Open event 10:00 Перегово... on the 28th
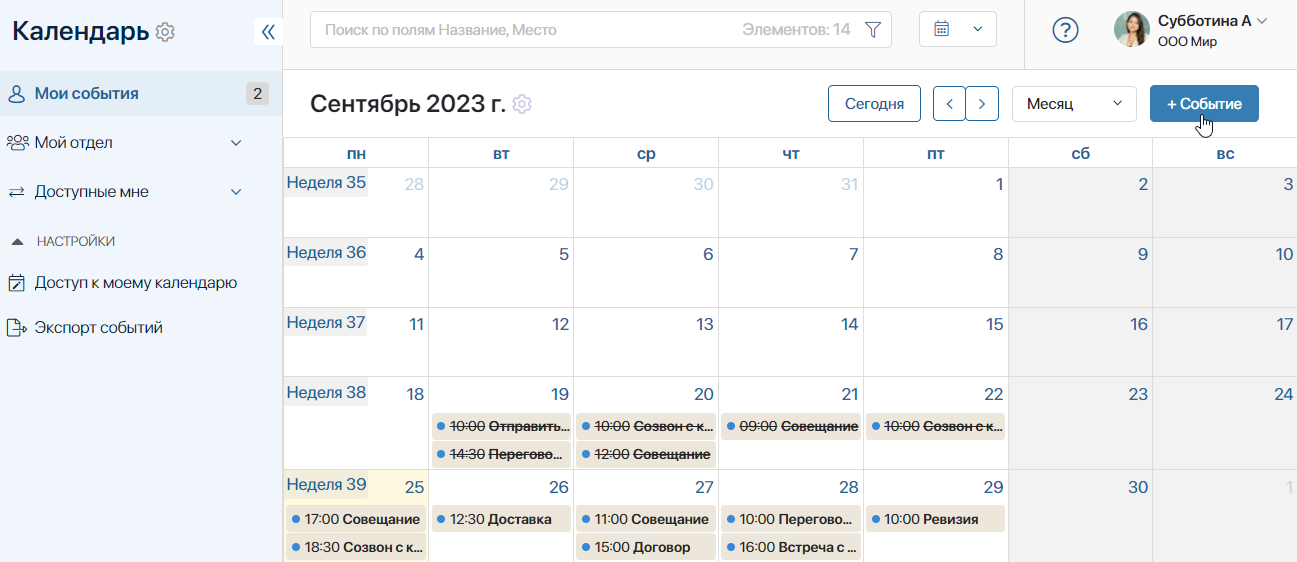This screenshot has width=1297, height=562. tap(791, 519)
